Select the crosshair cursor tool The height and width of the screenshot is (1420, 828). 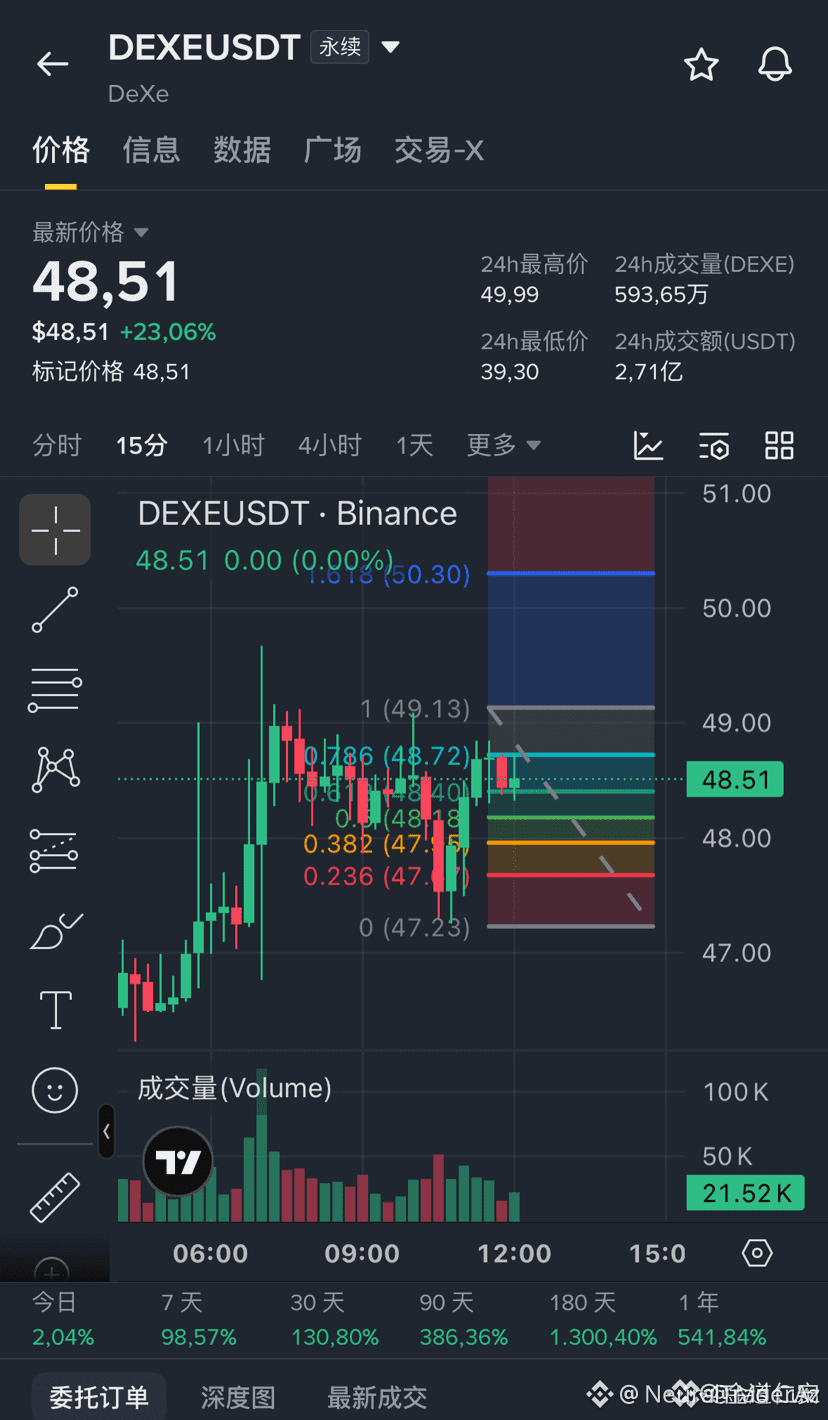coord(55,530)
